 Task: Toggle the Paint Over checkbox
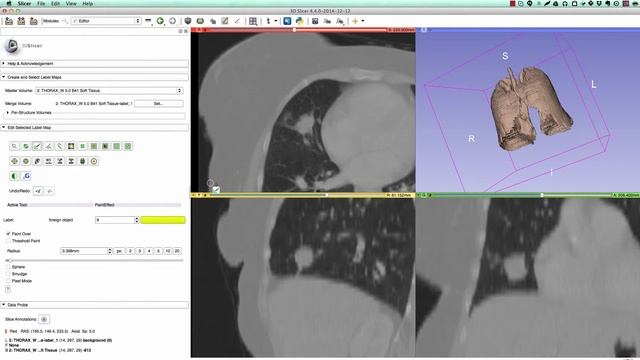click(8, 234)
